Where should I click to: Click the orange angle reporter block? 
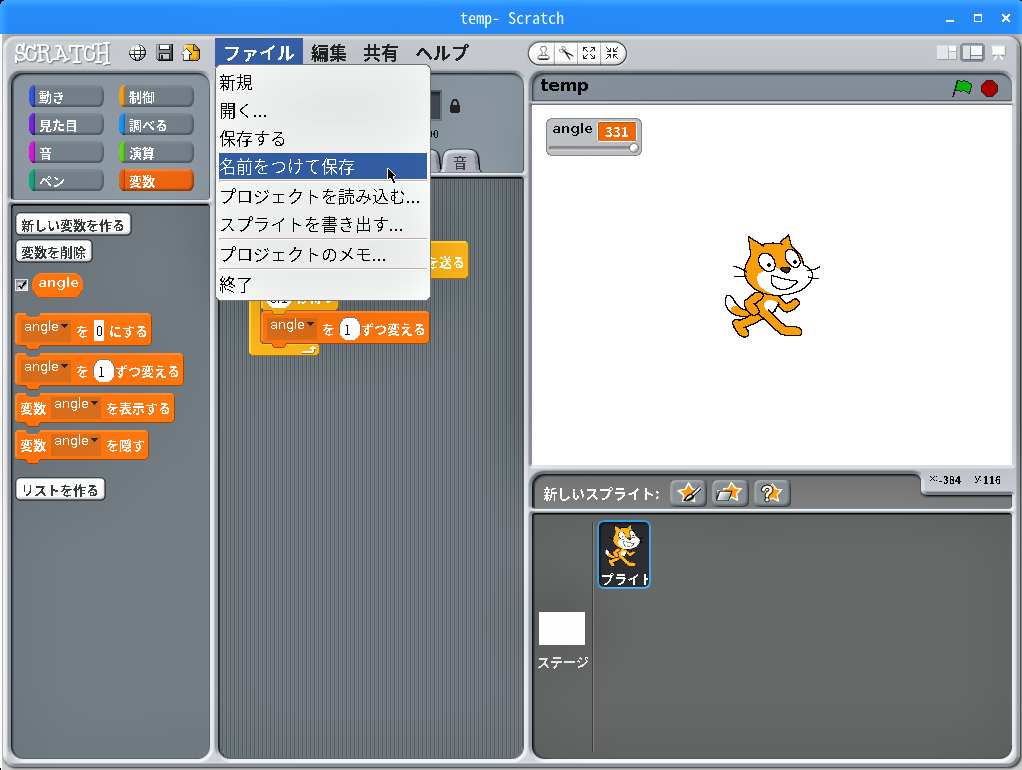58,284
